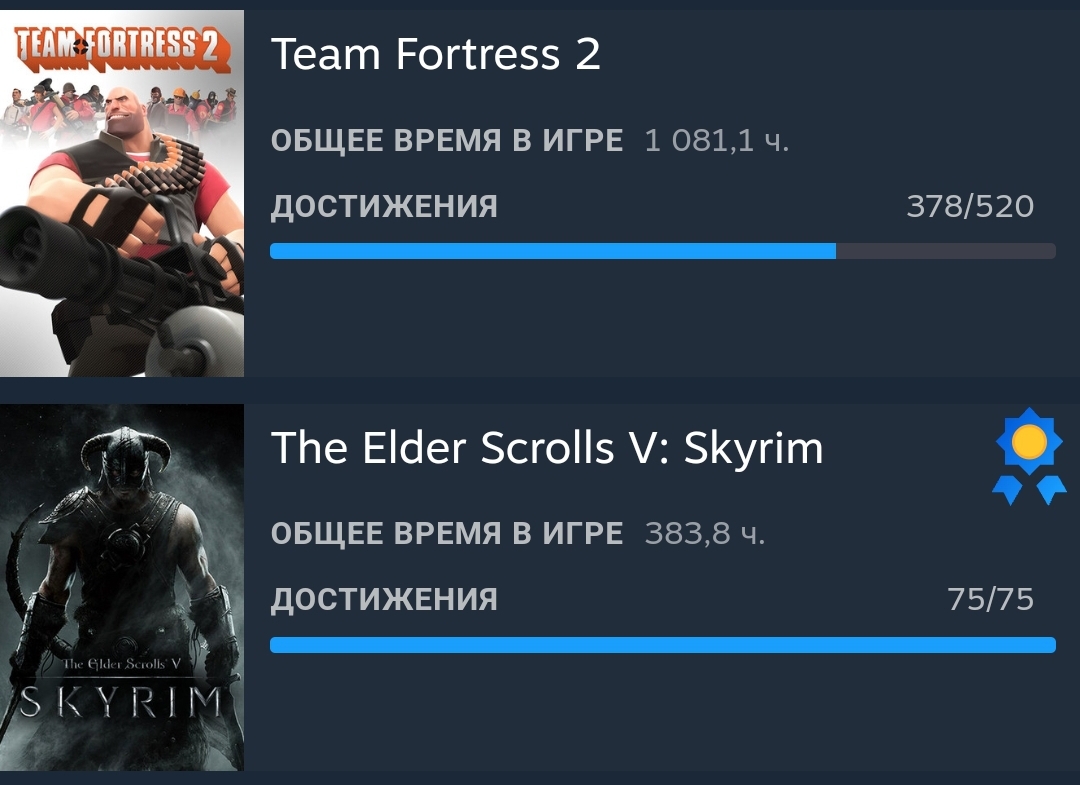Click the Skyrim achievements progress bar
Image resolution: width=1080 pixels, height=785 pixels.
[x=663, y=645]
